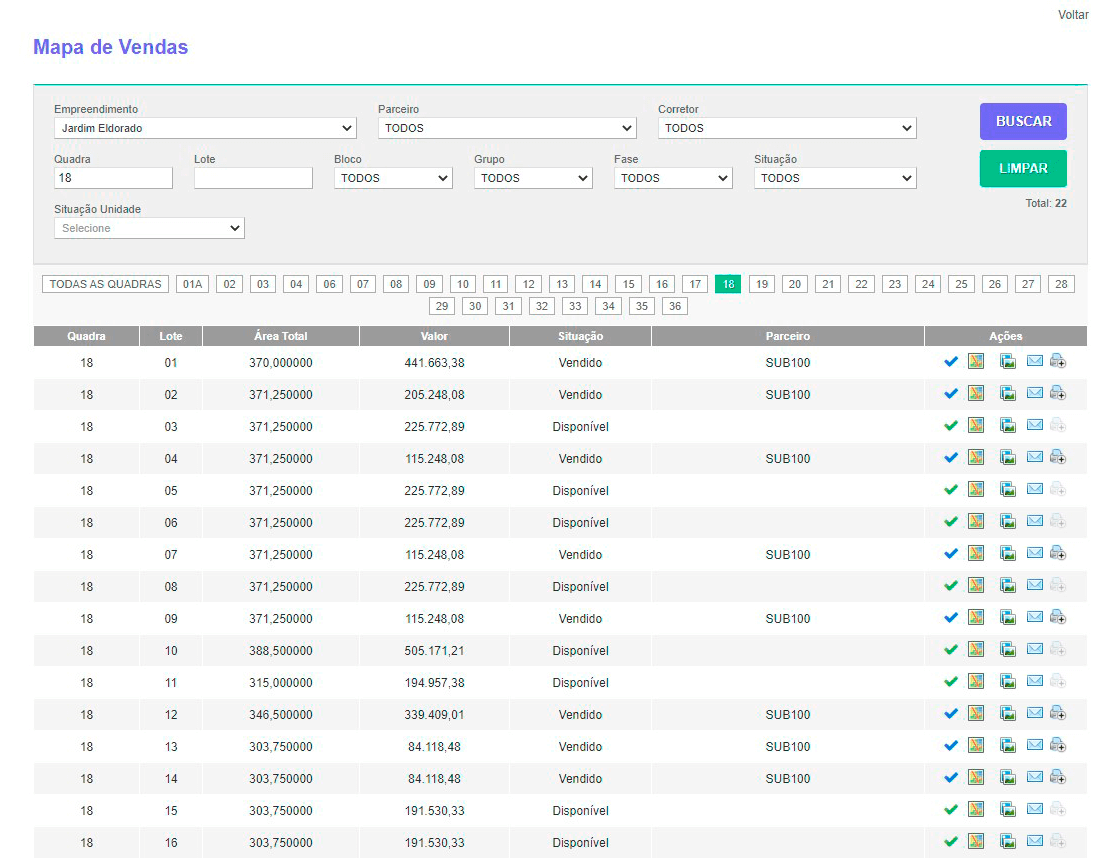Viewport: 1118px width, 858px height.
Task: Select quadra 36 tab
Action: pos(675,306)
